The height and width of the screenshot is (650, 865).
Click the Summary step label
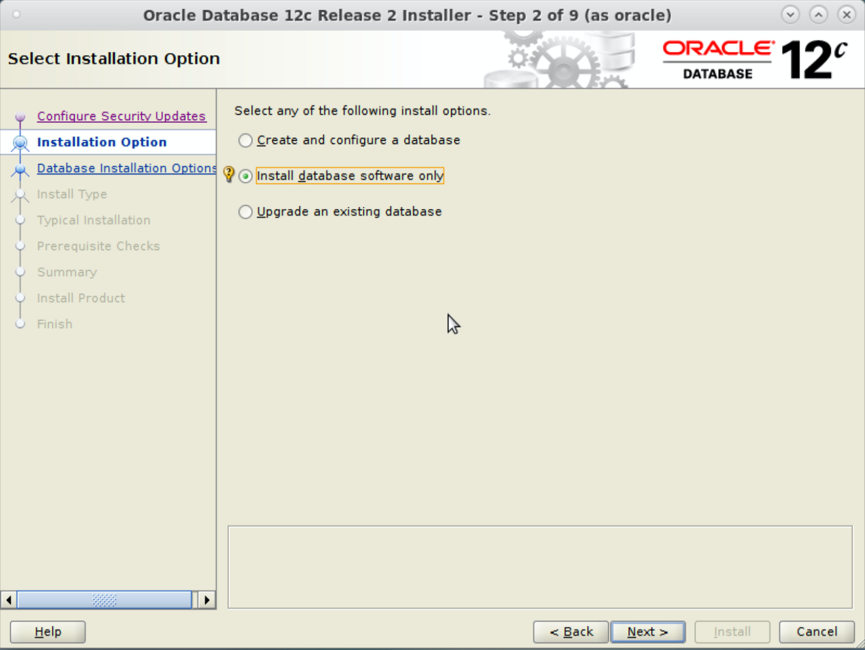click(x=67, y=272)
